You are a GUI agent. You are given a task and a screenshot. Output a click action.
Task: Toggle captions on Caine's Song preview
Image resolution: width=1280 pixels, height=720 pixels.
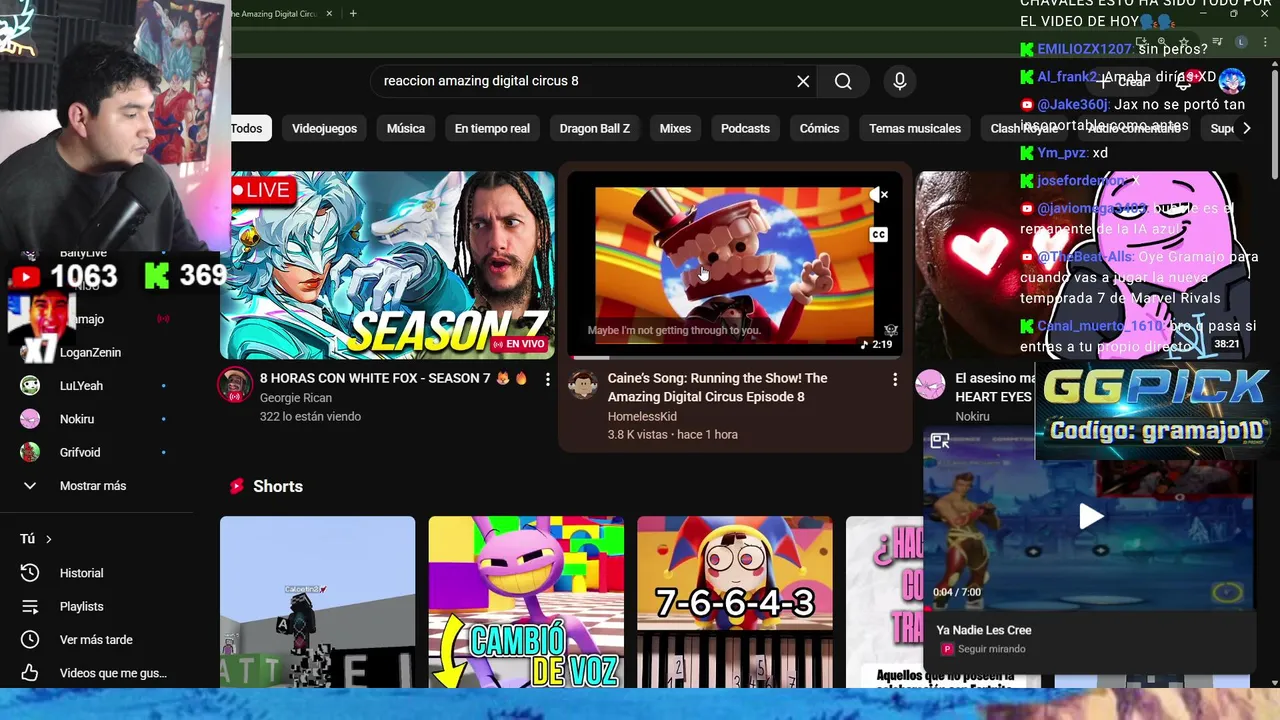pos(878,234)
